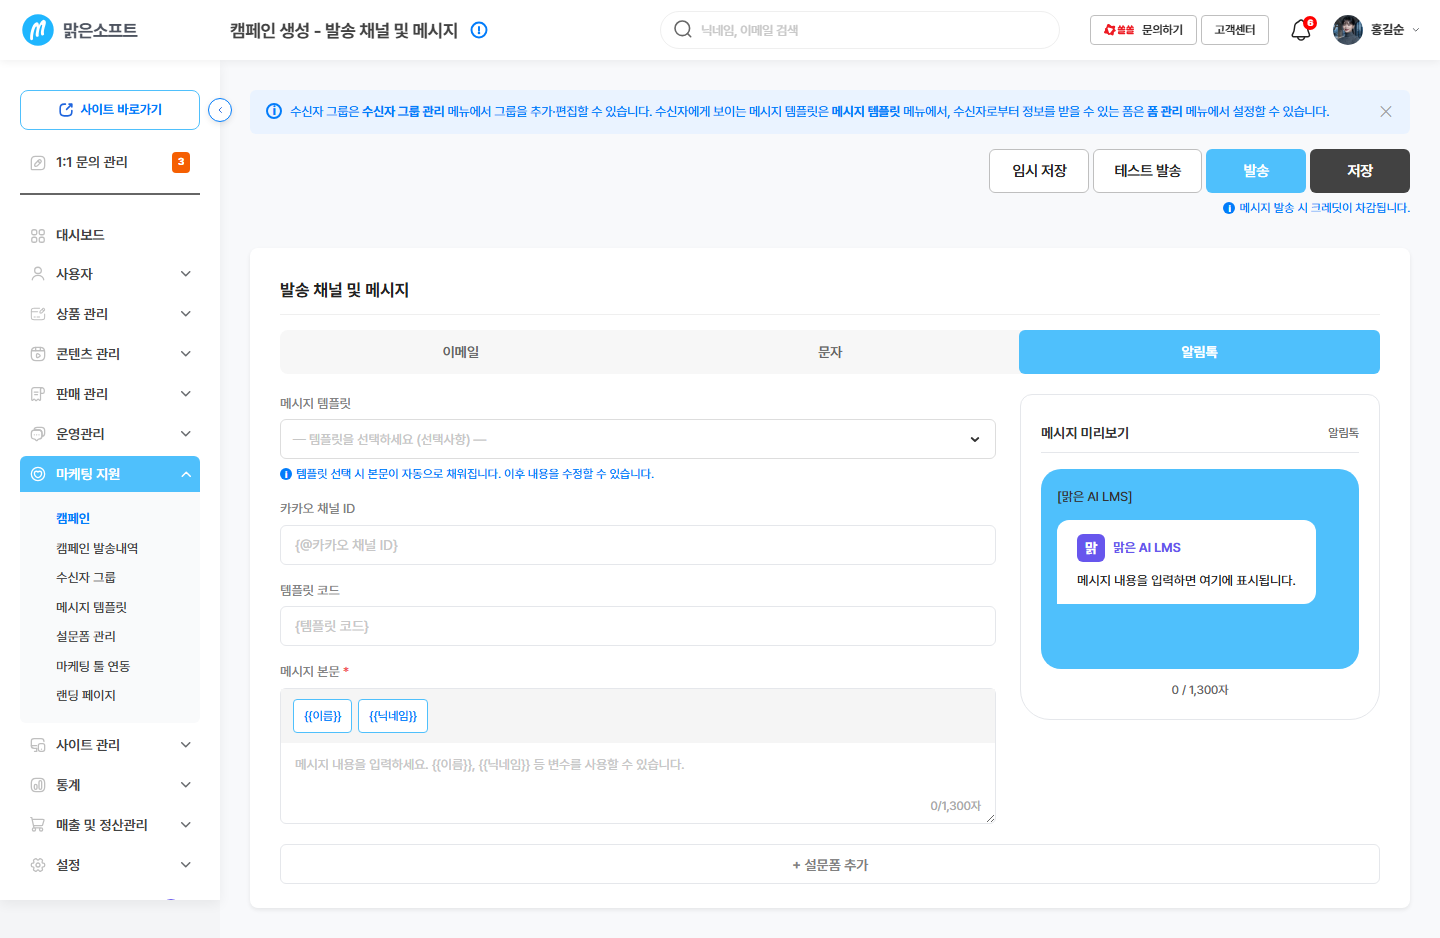Click the 통계 chart icon
Image resolution: width=1440 pixels, height=938 pixels.
[38, 785]
